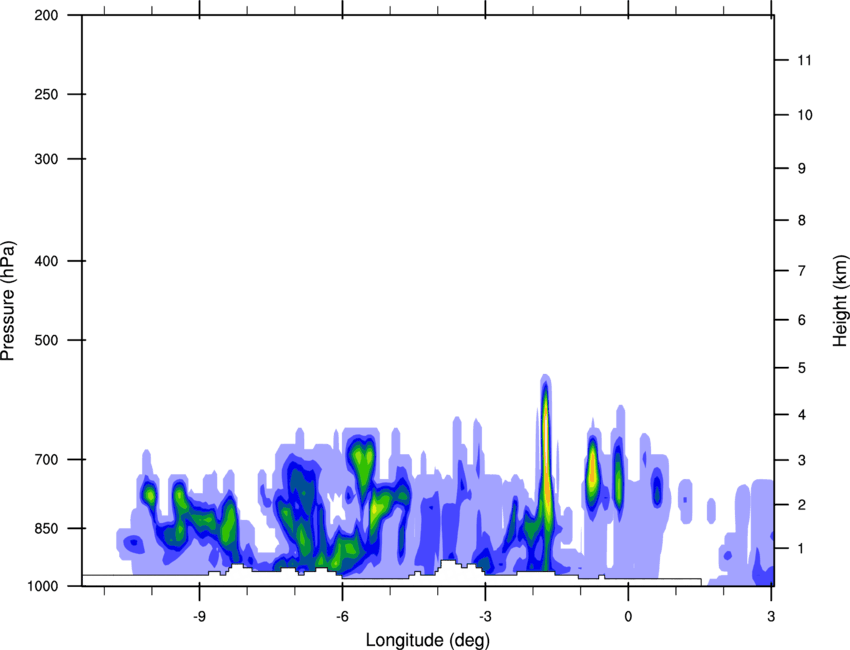Click the 850 pressure tick label
Image resolution: width=850 pixels, height=650 pixels.
tap(46, 528)
